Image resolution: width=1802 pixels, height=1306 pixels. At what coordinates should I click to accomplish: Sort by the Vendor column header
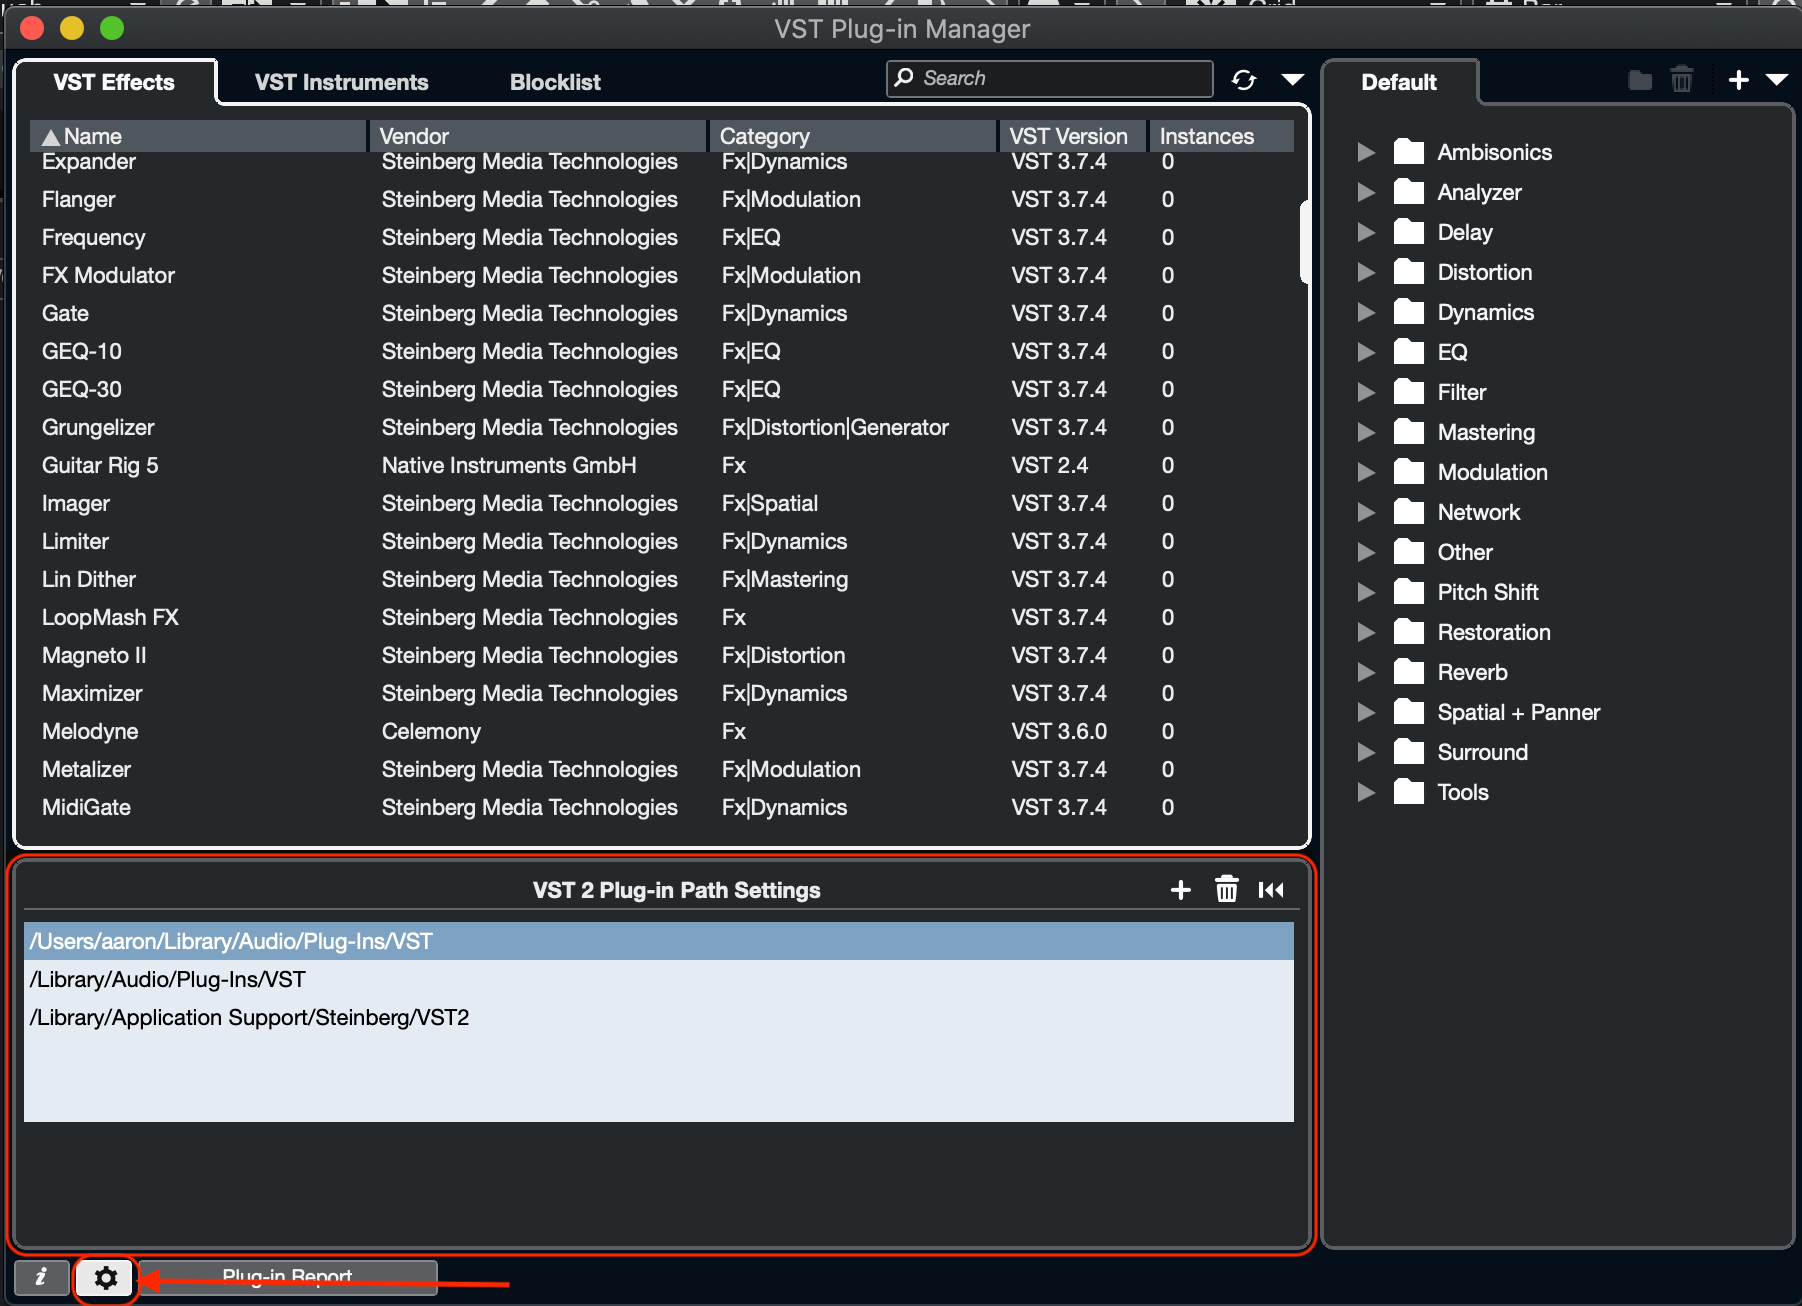coord(538,136)
